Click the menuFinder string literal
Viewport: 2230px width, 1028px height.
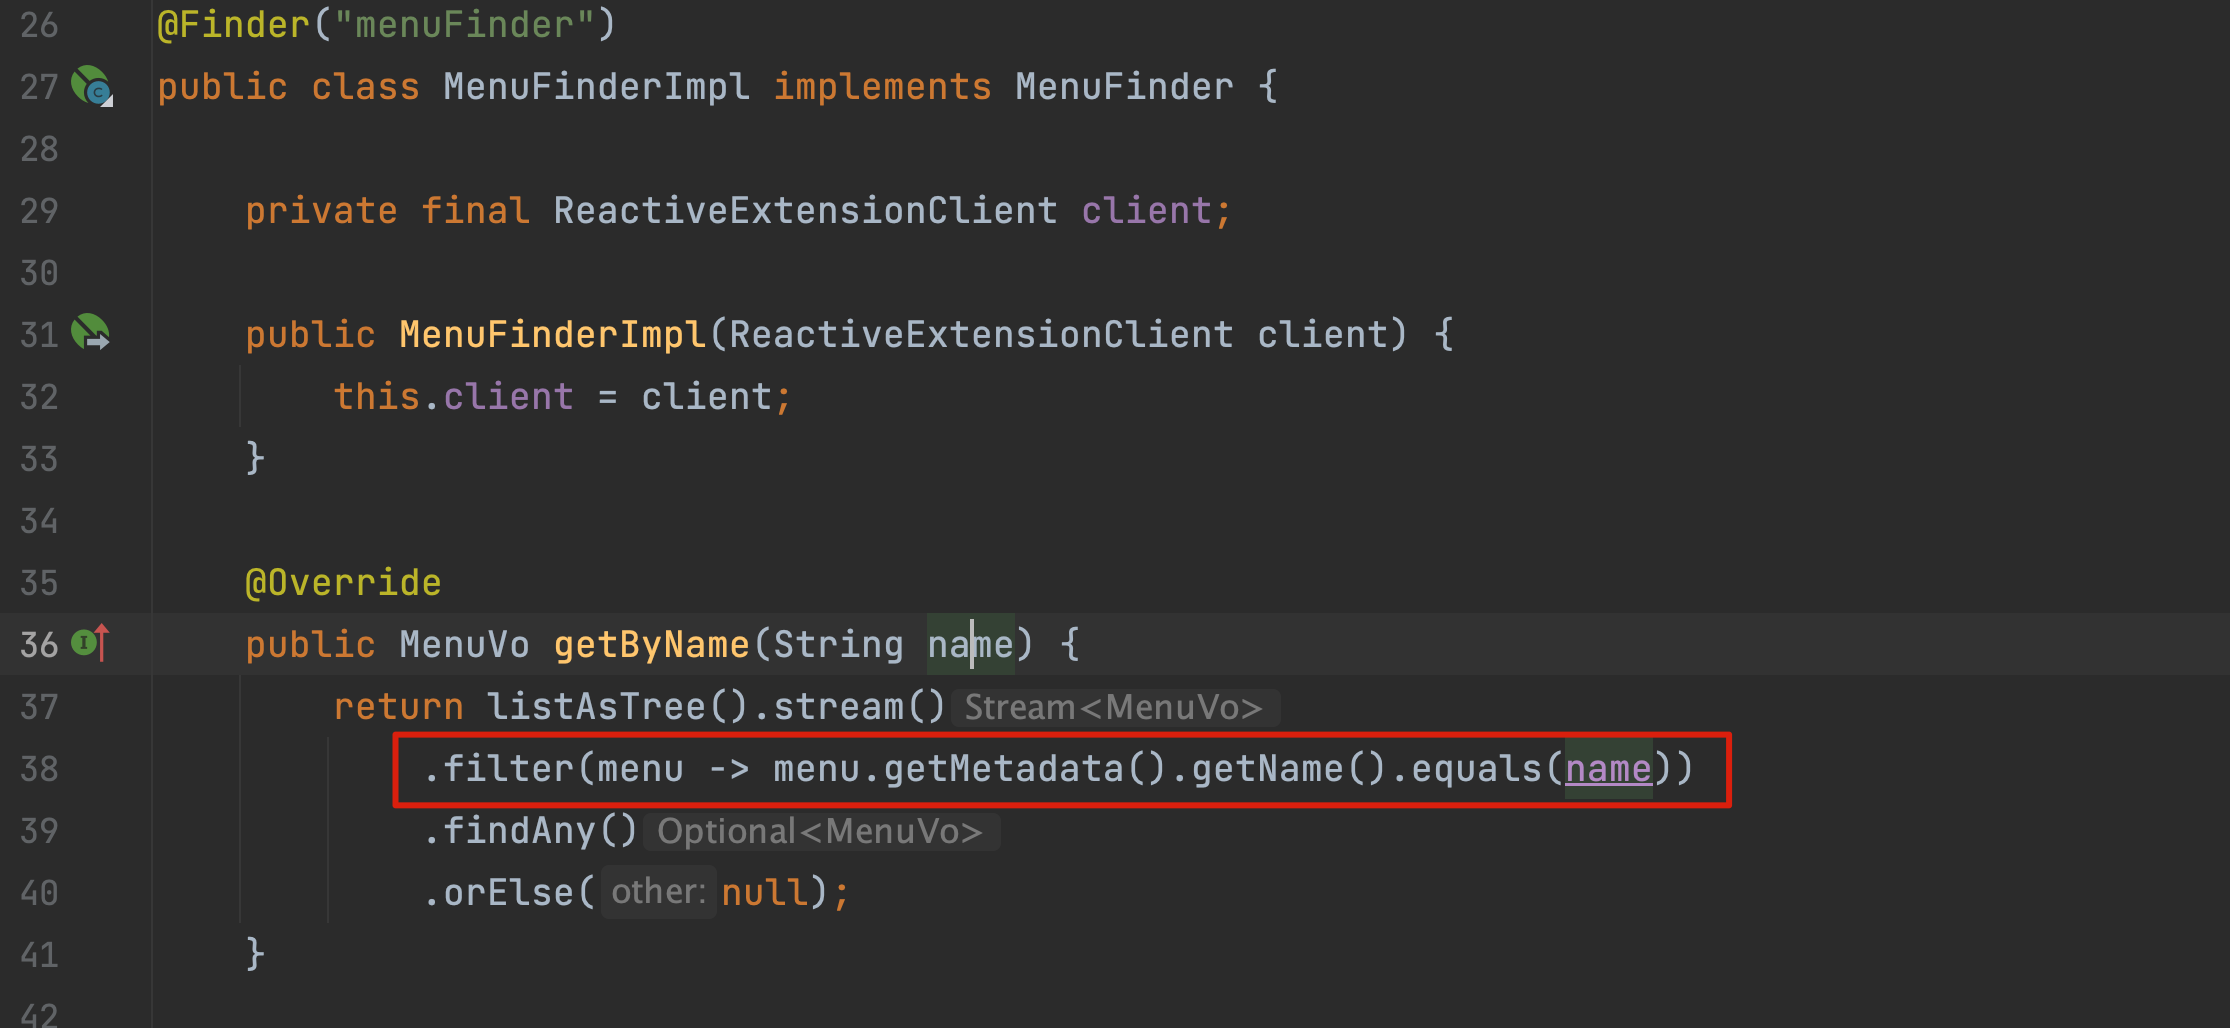466,24
